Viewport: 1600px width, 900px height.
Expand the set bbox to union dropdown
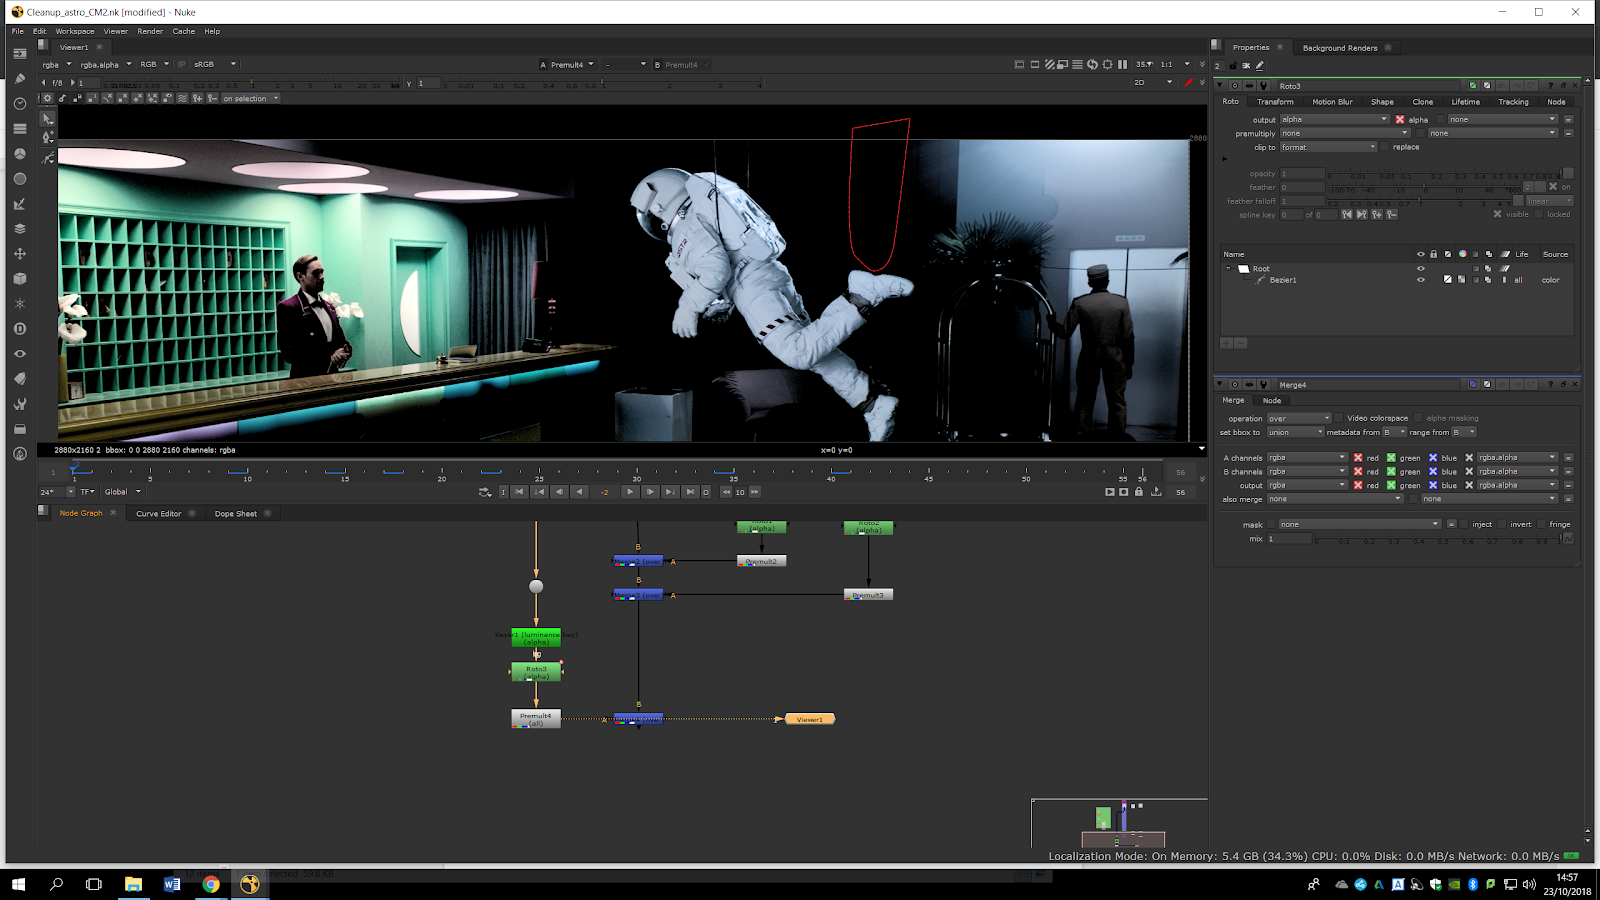[x=1295, y=432]
